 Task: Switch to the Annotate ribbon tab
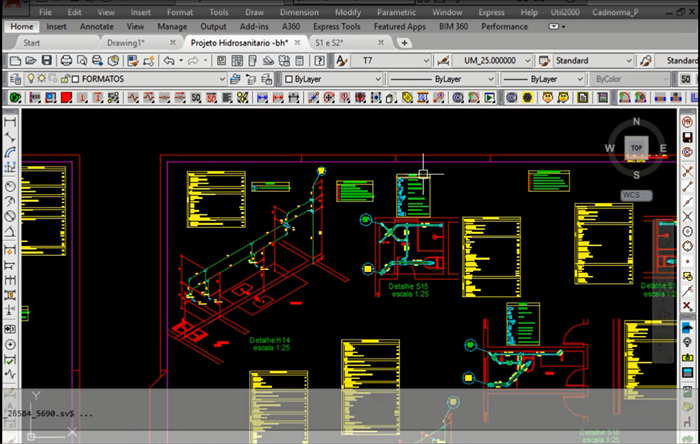(96, 27)
